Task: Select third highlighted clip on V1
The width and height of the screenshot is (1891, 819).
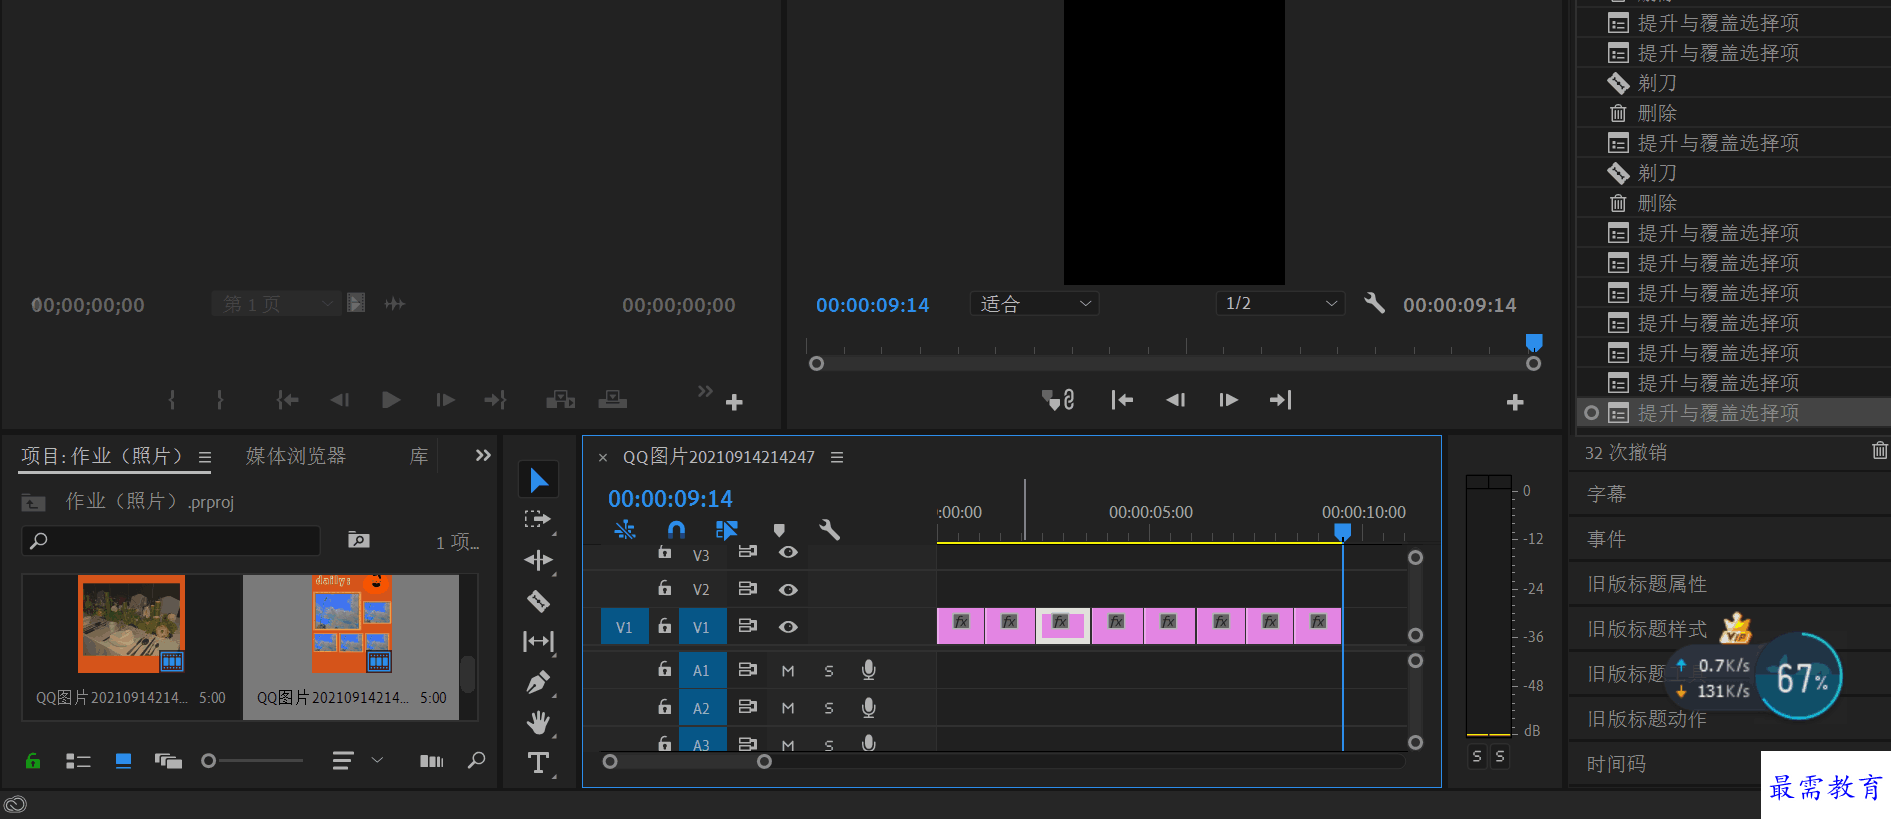Action: point(1062,626)
